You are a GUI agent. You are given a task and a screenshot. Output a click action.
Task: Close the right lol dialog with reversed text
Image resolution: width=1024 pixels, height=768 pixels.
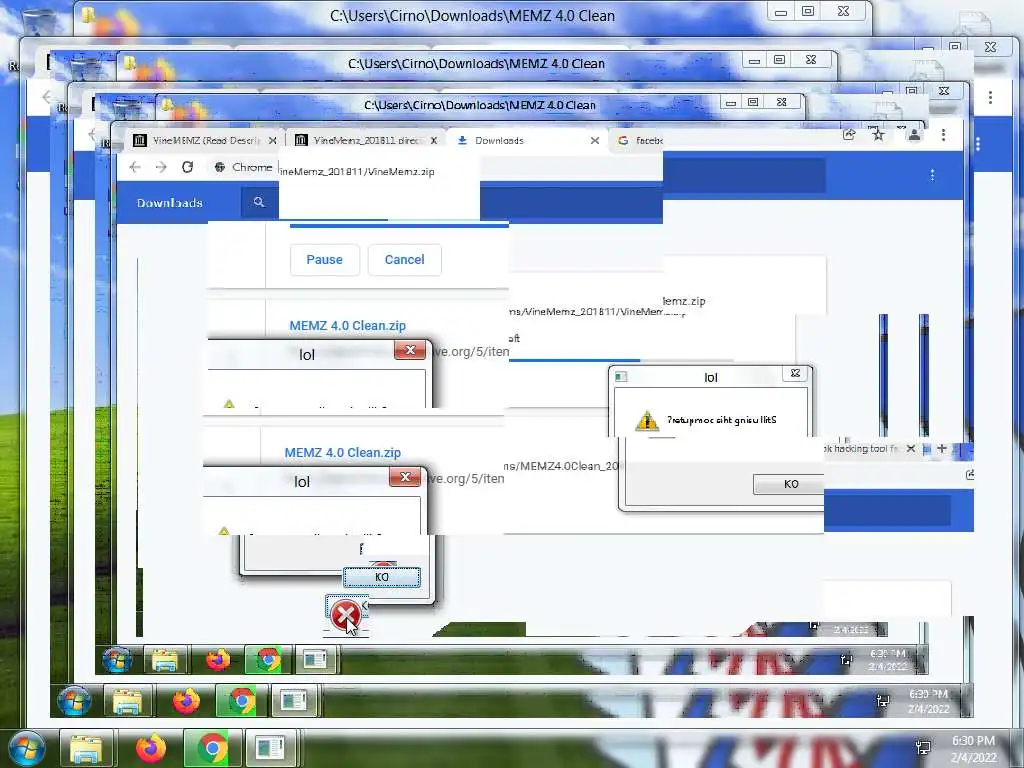point(795,374)
